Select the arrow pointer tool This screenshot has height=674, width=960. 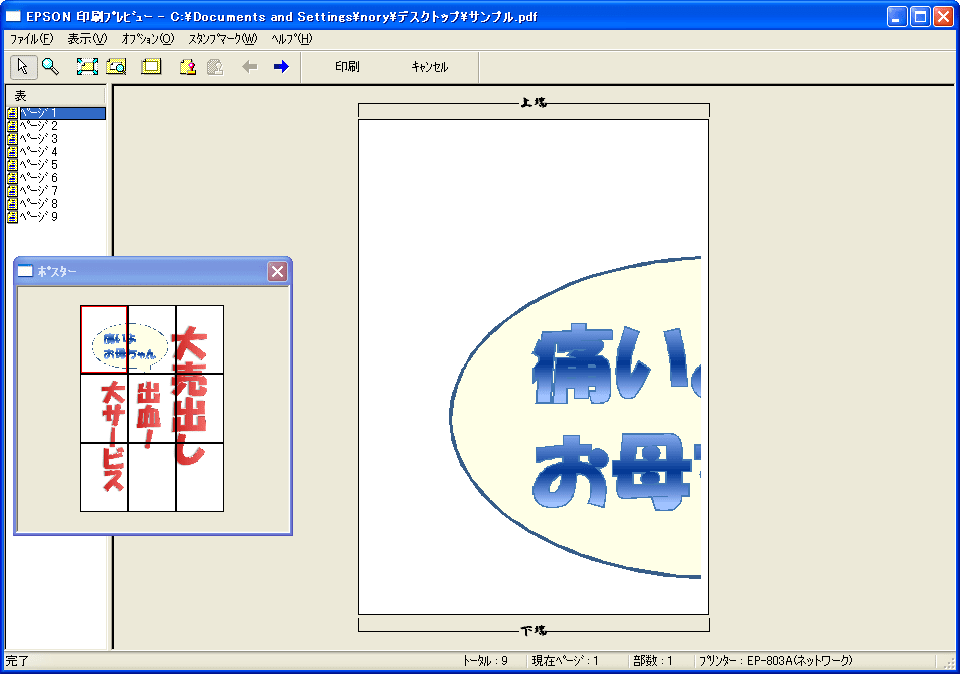pyautogui.click(x=24, y=67)
